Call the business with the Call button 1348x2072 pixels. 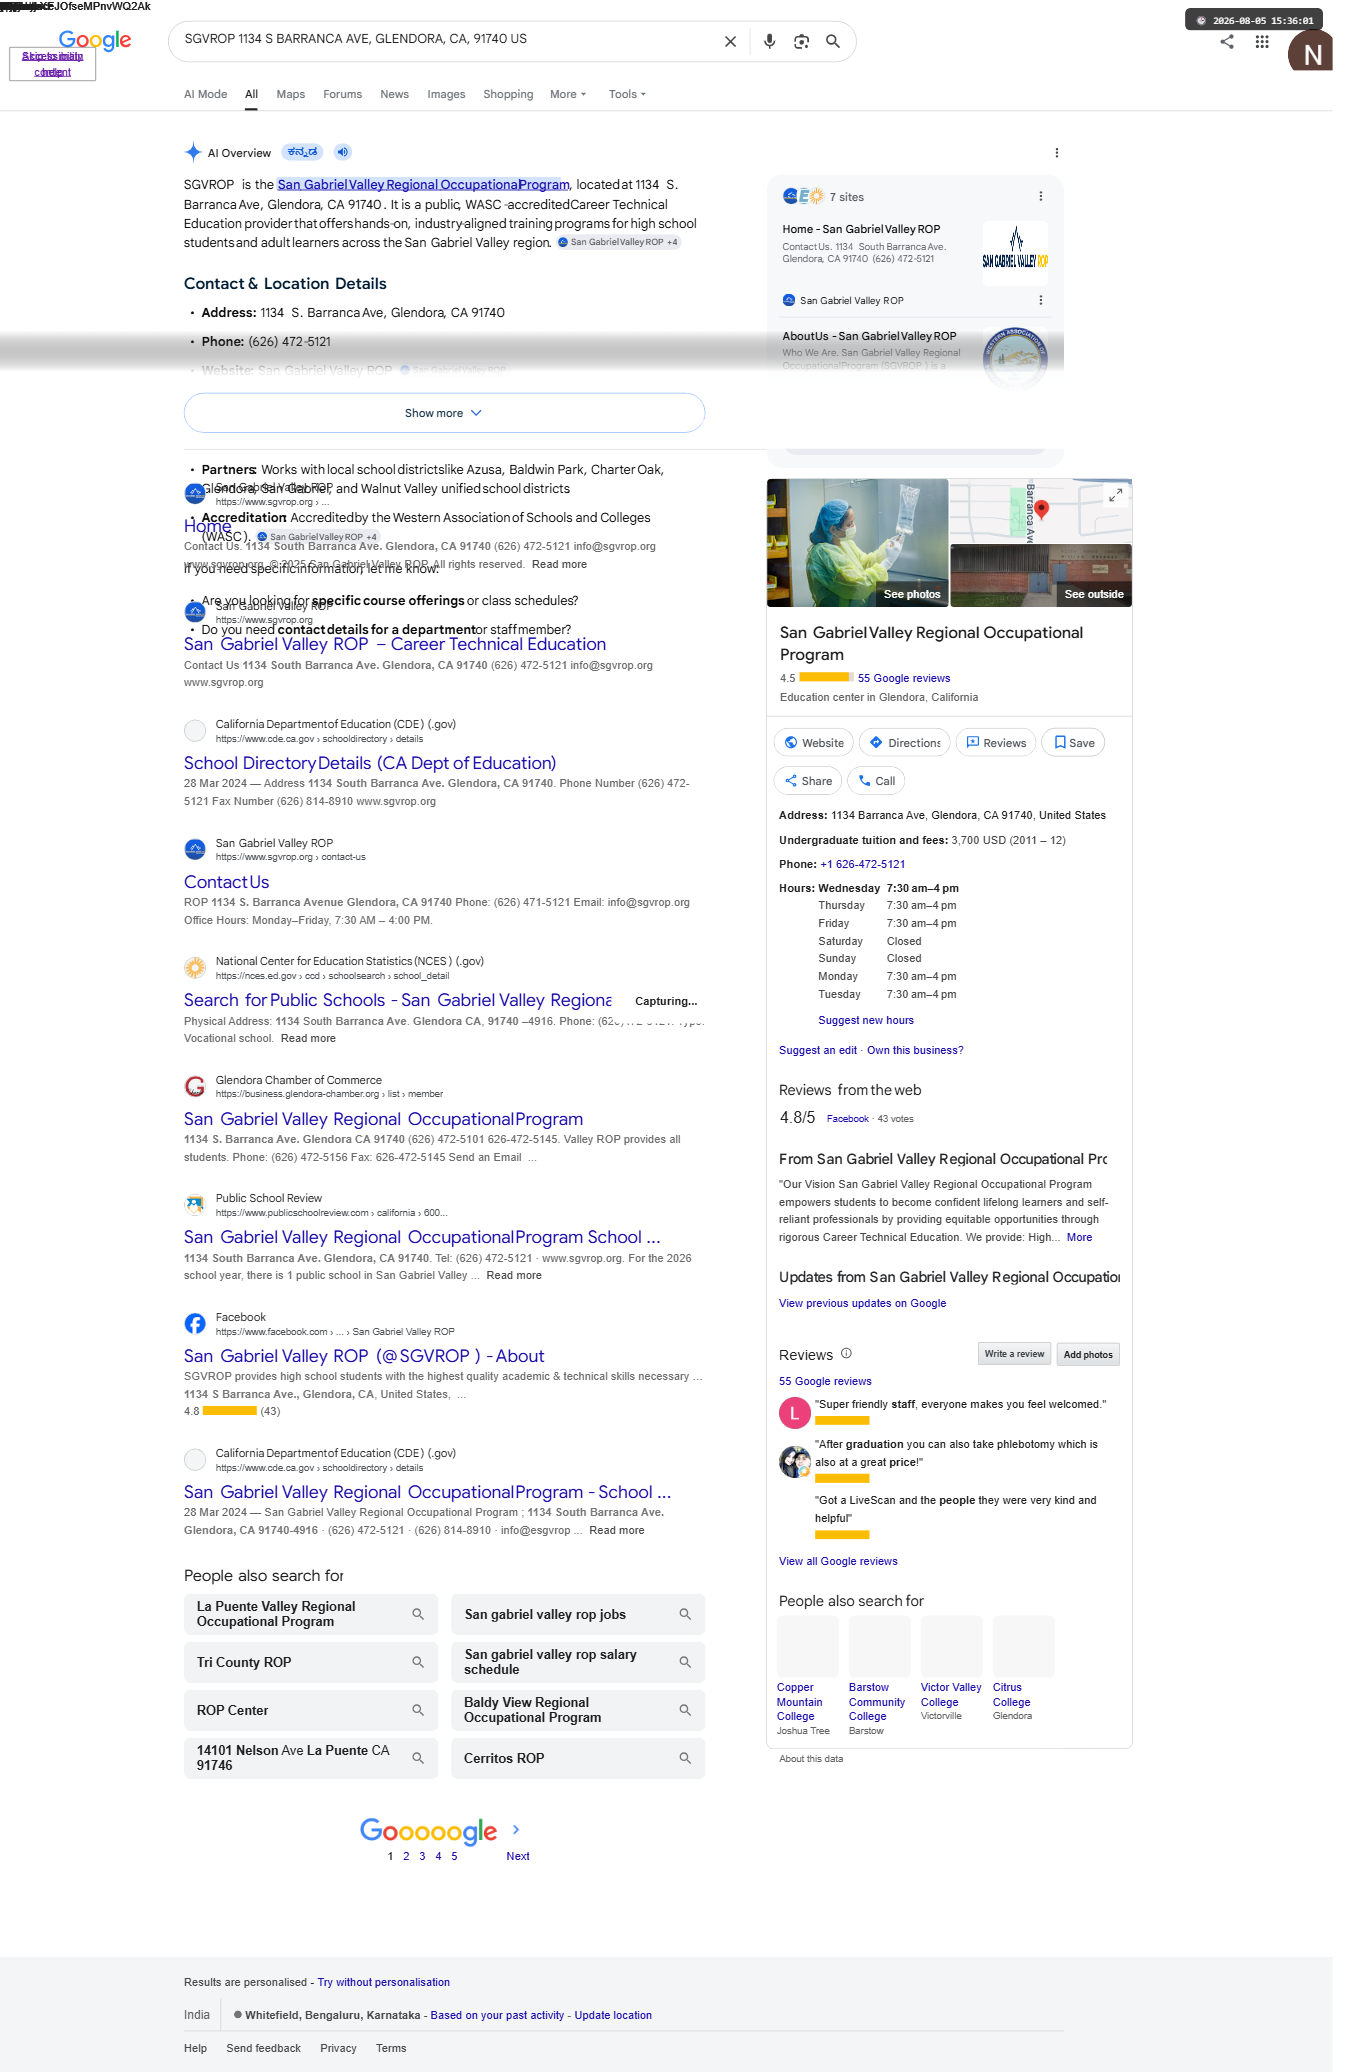tap(876, 781)
